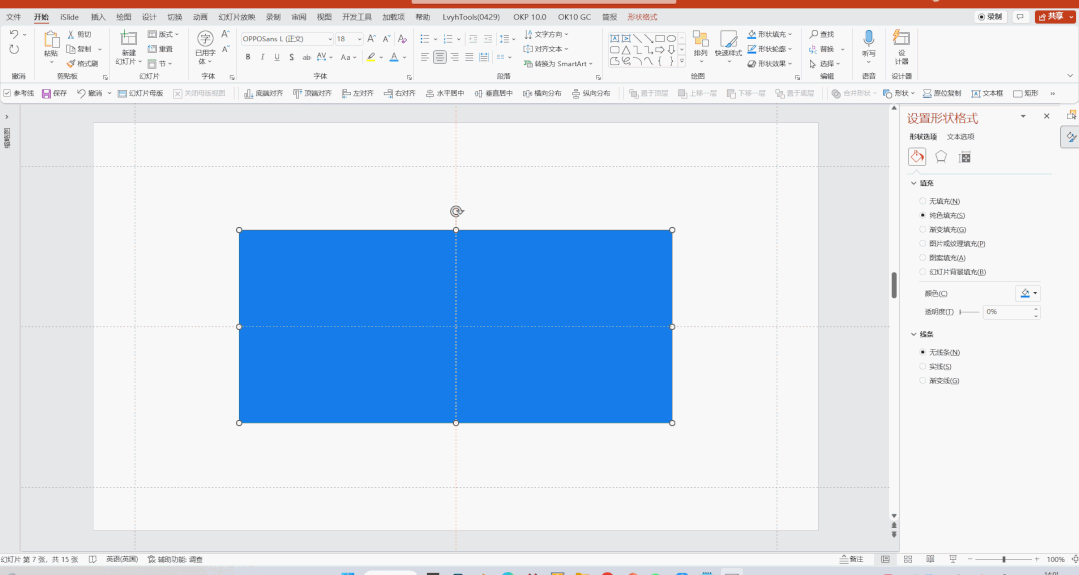The image size is (1079, 575).
Task: Click Horizontal Center (水平居中) button
Action: (x=445, y=94)
